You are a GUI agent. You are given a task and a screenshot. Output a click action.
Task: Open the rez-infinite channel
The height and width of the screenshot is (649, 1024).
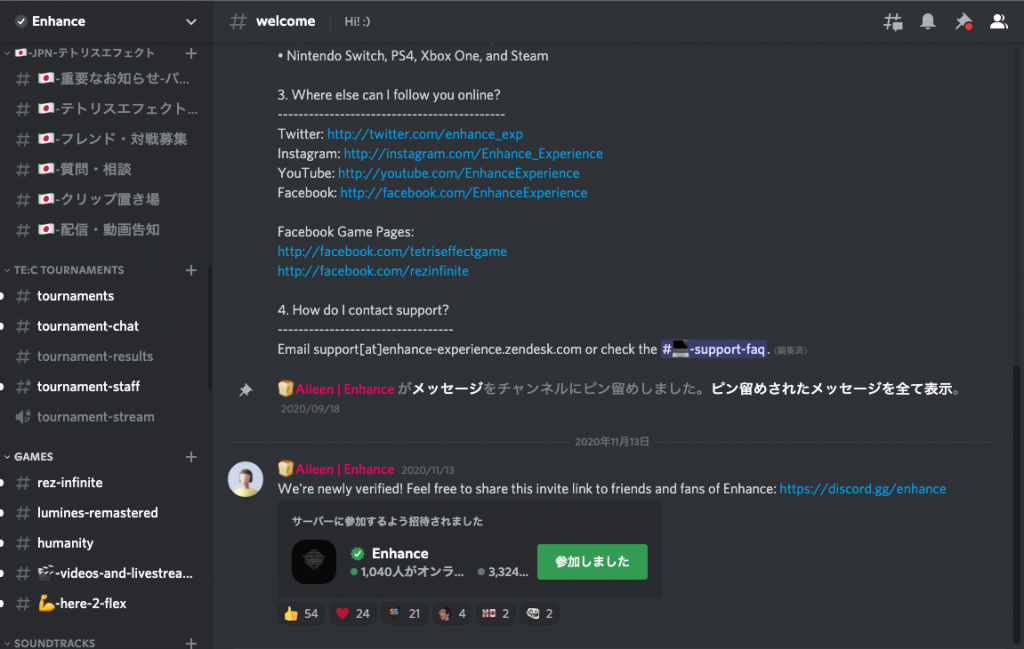70,483
